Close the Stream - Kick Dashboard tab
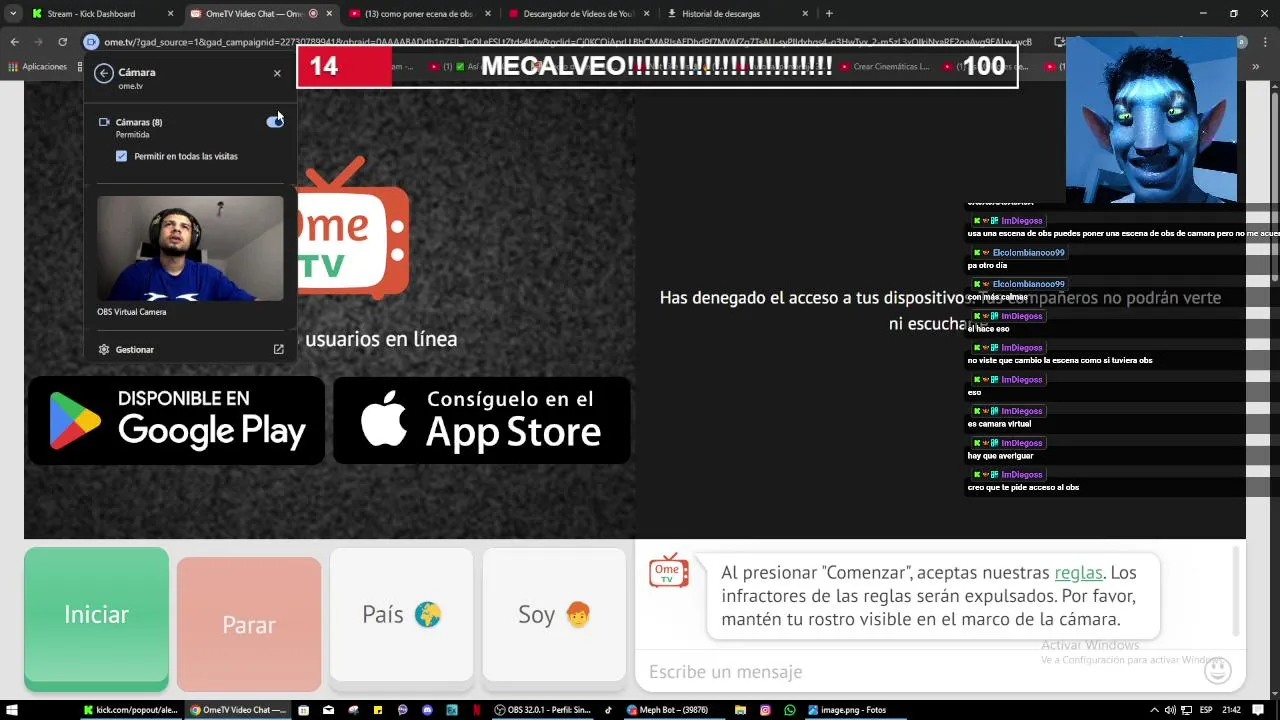 (170, 14)
